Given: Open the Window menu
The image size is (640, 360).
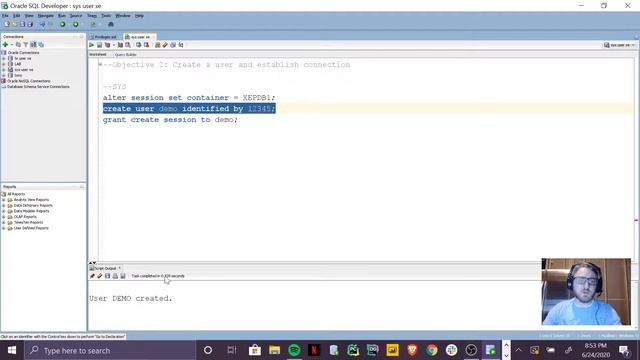Looking at the screenshot, I should click(x=122, y=16).
